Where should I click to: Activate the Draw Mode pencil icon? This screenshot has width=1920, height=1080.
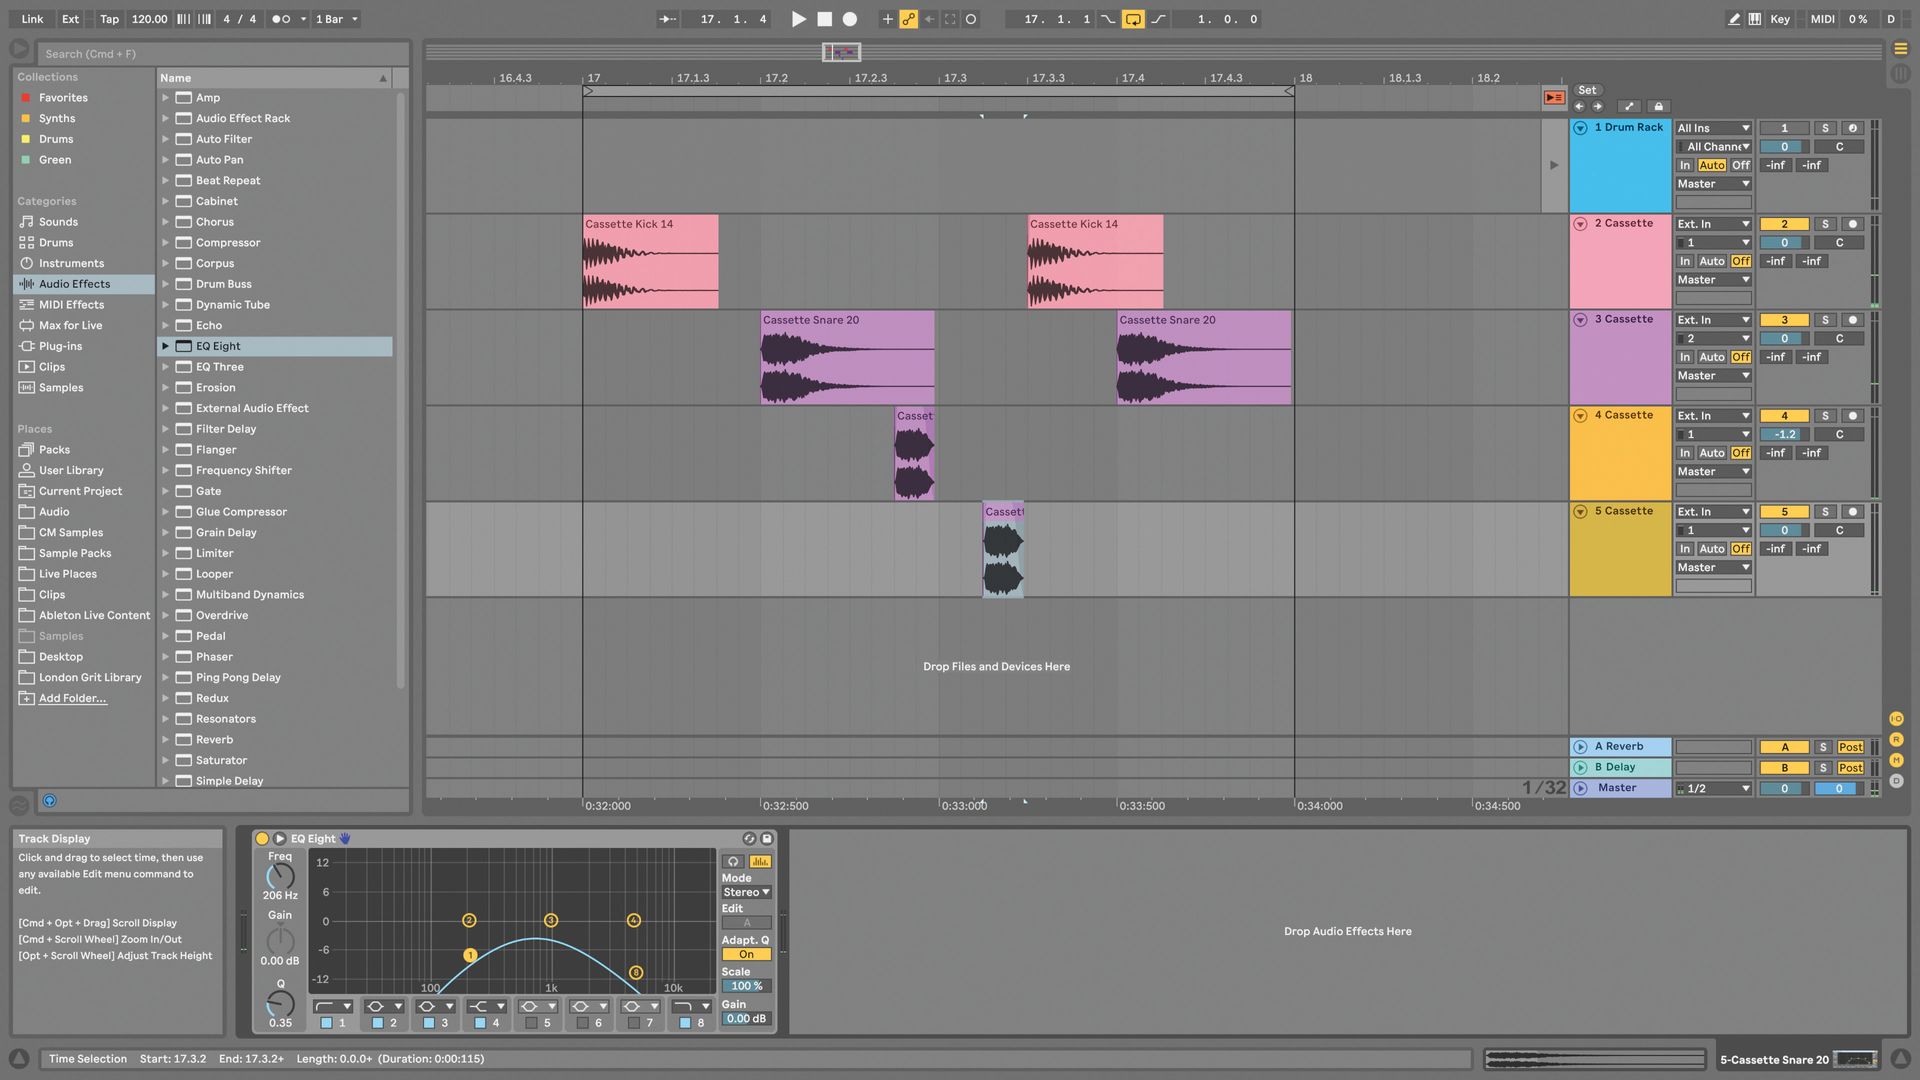(1735, 18)
